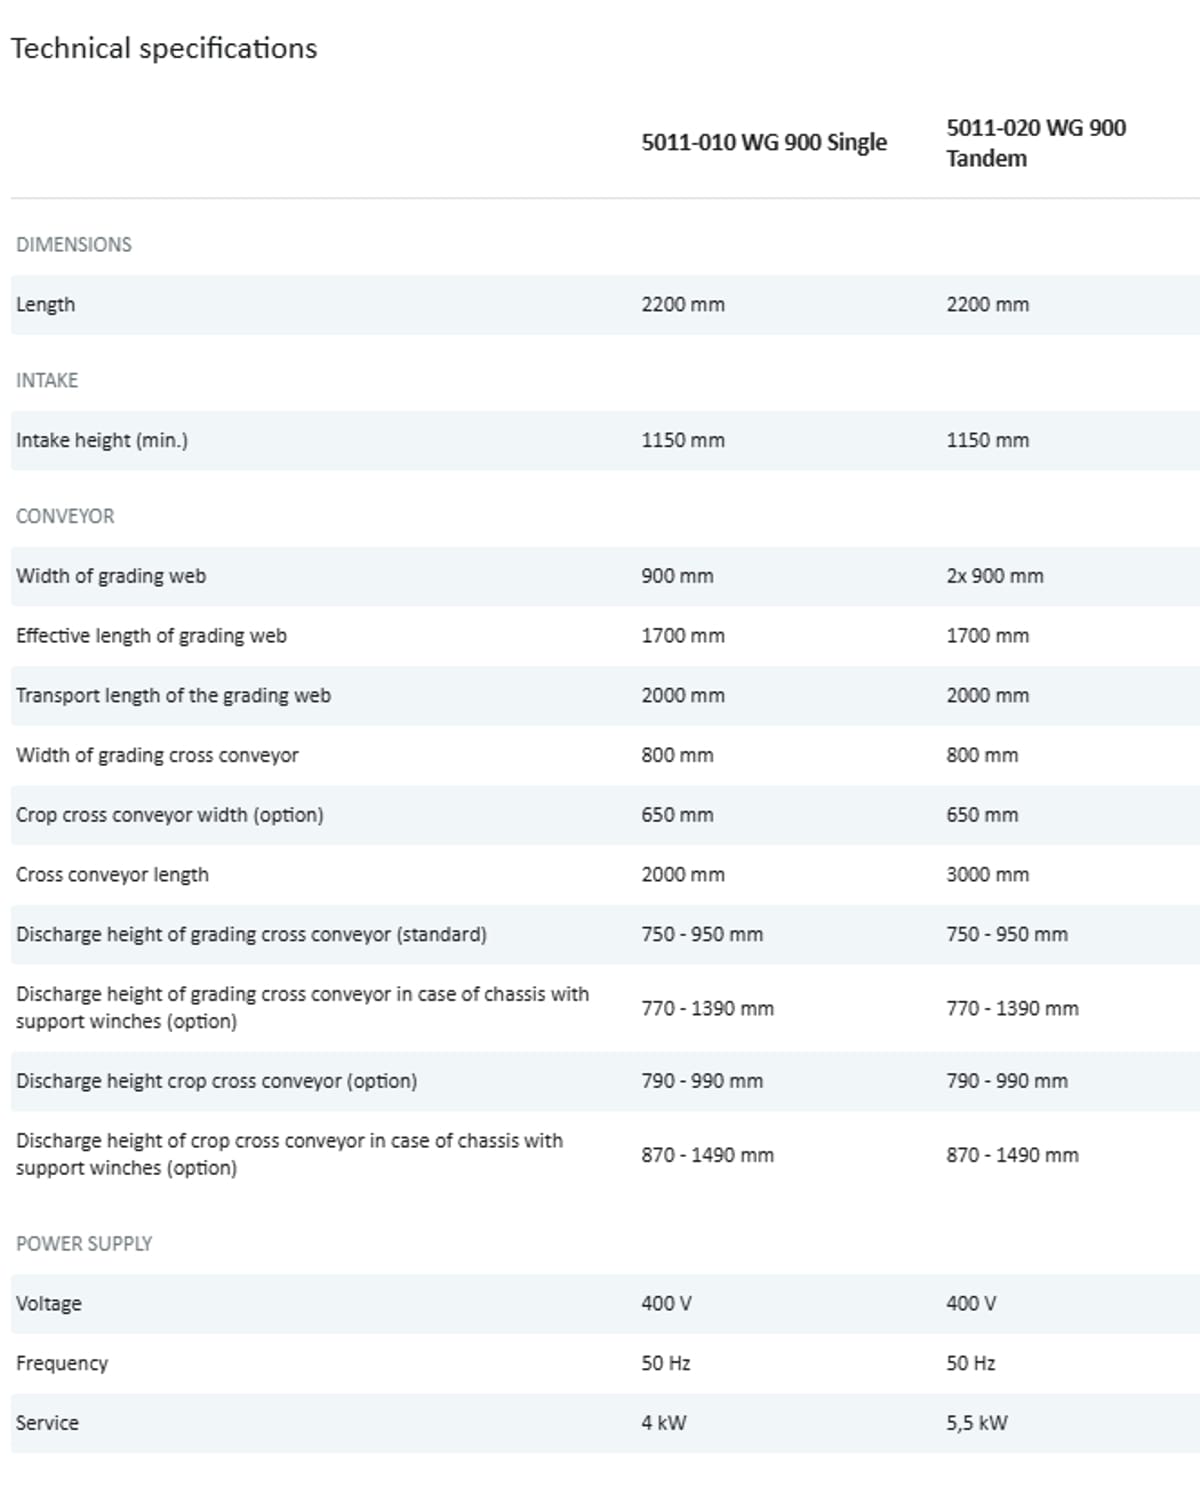
Task: Click the Technical specifications heading
Action: point(164,48)
